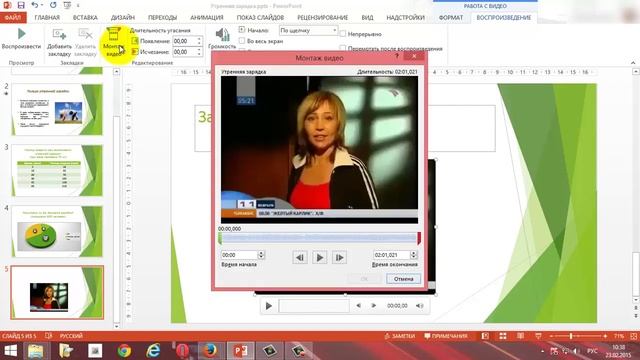
Task: Open the Громкость volume icon
Action: coord(222,35)
